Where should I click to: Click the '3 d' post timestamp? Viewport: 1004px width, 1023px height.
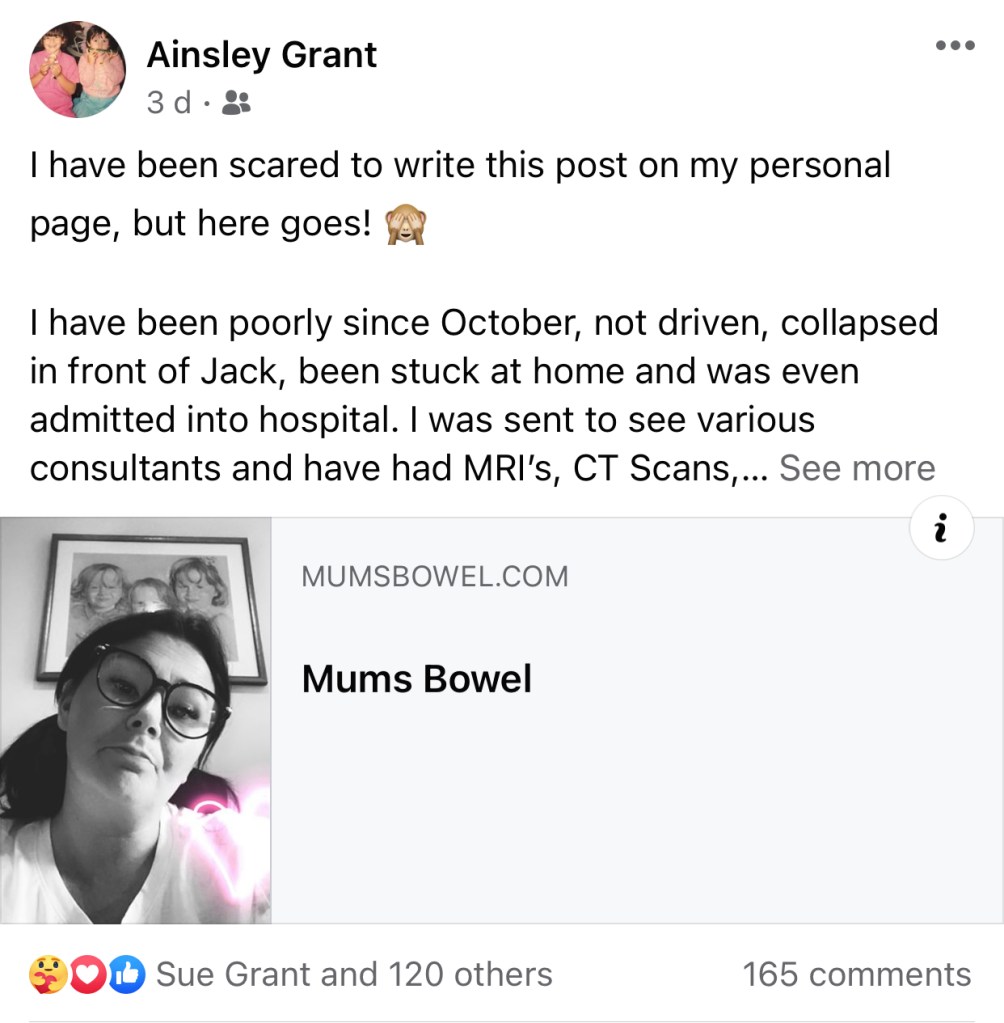click(x=168, y=102)
